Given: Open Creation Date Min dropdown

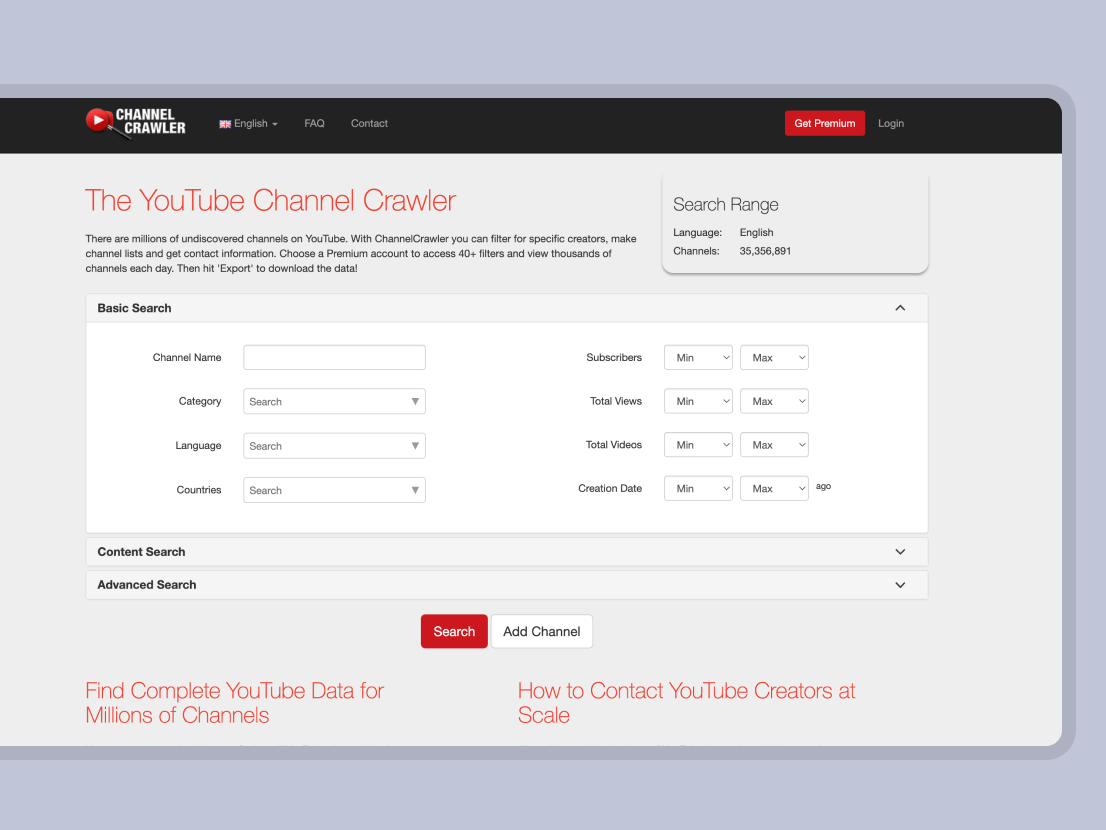Looking at the screenshot, I should [x=698, y=488].
